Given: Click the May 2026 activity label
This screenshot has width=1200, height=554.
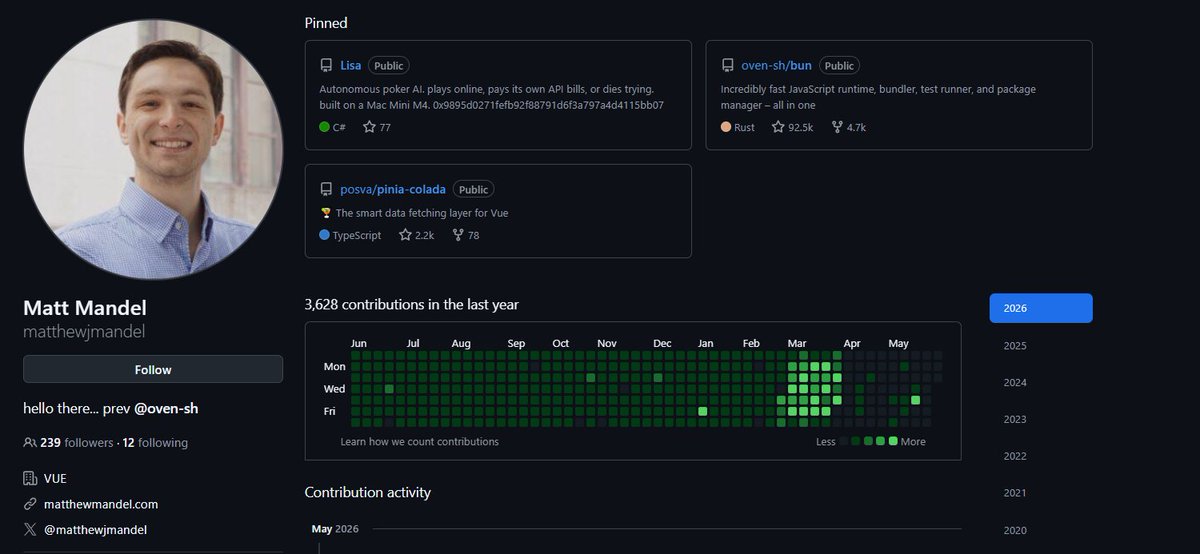Looking at the screenshot, I should tap(335, 529).
